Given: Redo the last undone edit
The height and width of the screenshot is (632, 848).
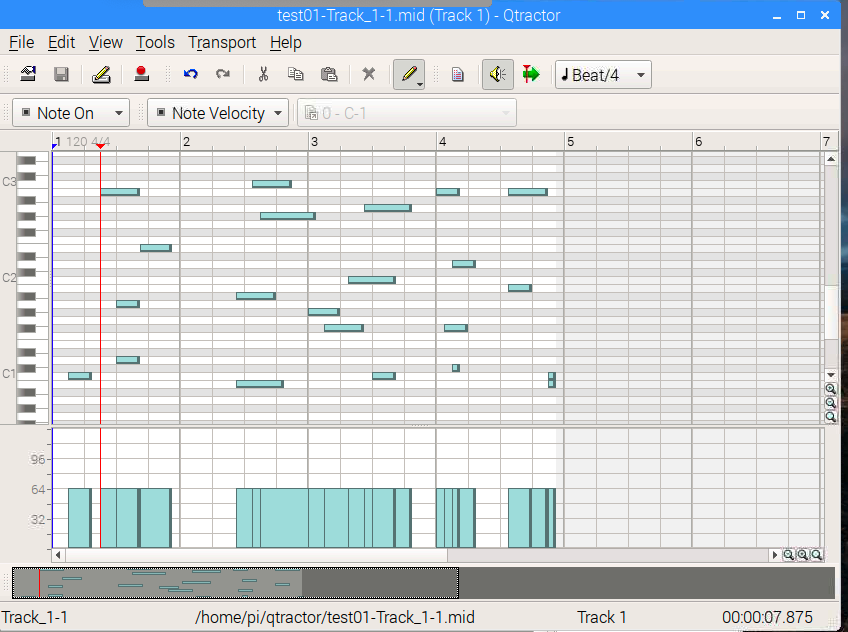Looking at the screenshot, I should pos(223,74).
